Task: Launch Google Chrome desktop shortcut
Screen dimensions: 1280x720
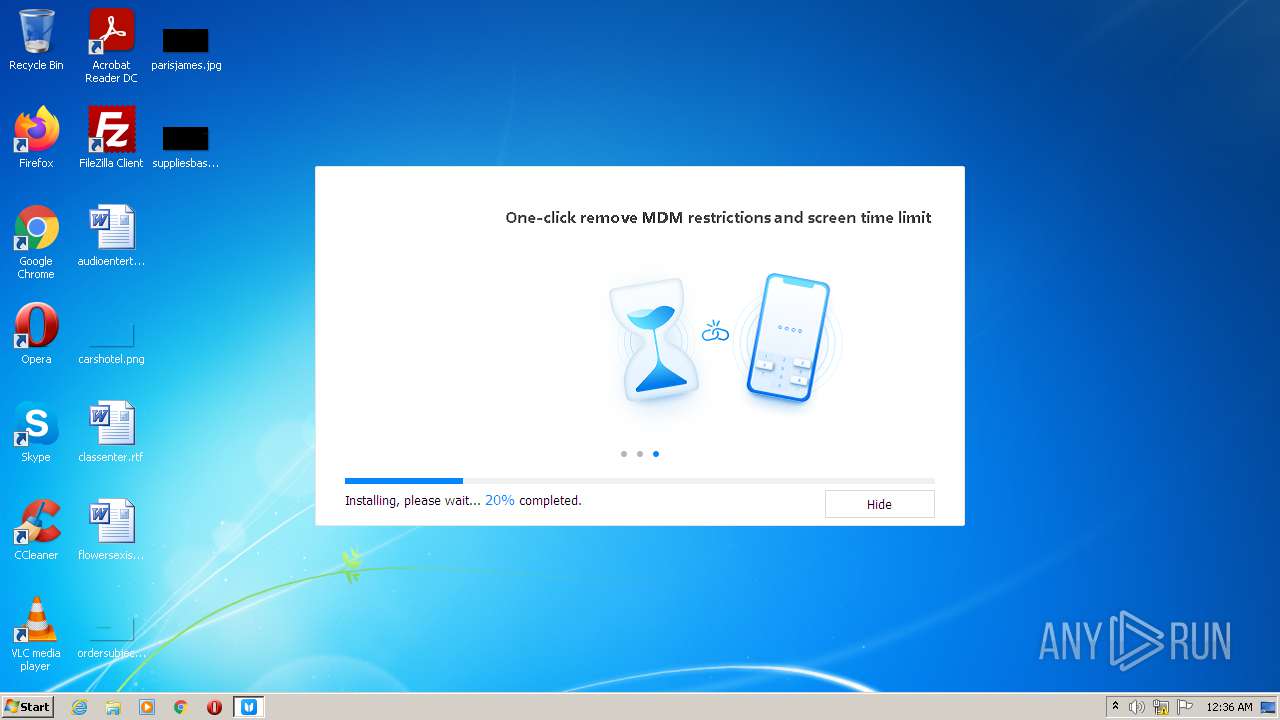Action: point(36,242)
